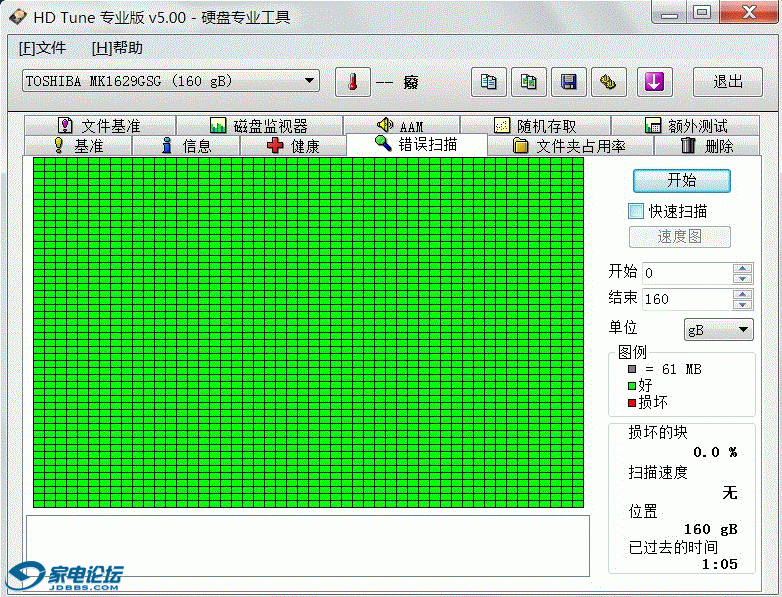Decrease the 结束 end value with down arrow
The width and height of the screenshot is (782, 597).
pyautogui.click(x=742, y=304)
